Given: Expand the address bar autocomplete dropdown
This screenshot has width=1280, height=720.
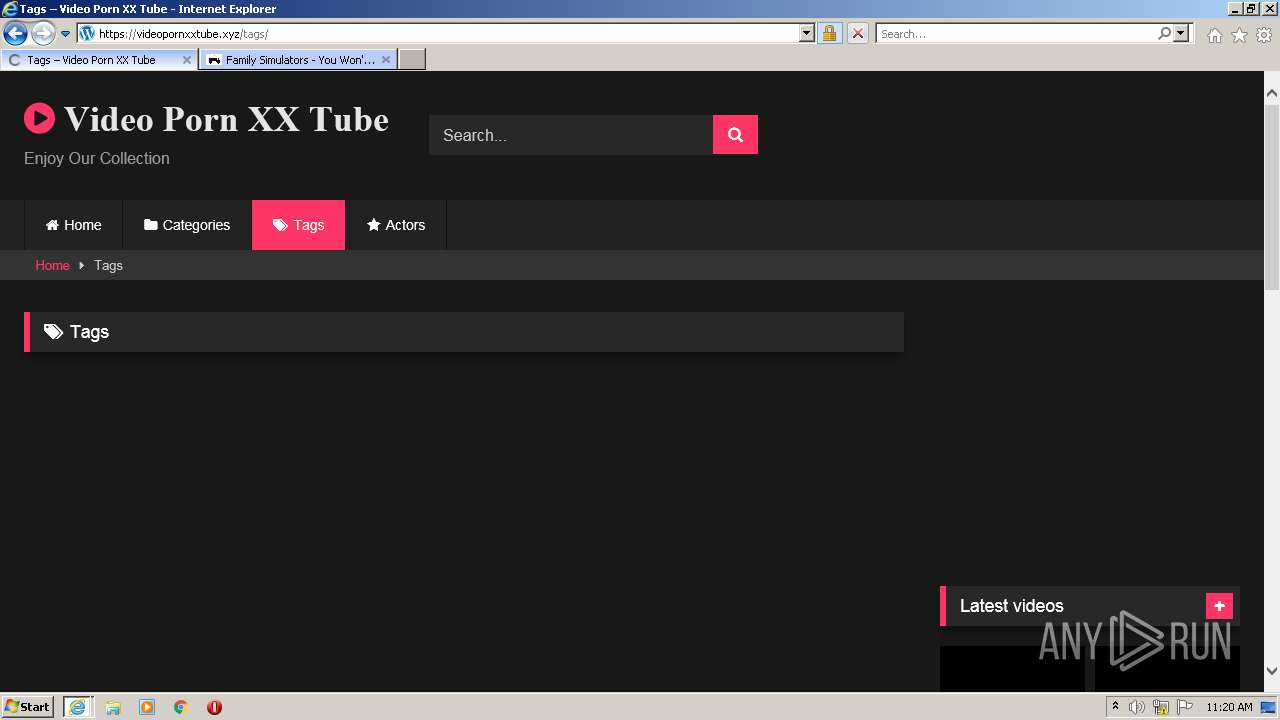Looking at the screenshot, I should click(807, 33).
